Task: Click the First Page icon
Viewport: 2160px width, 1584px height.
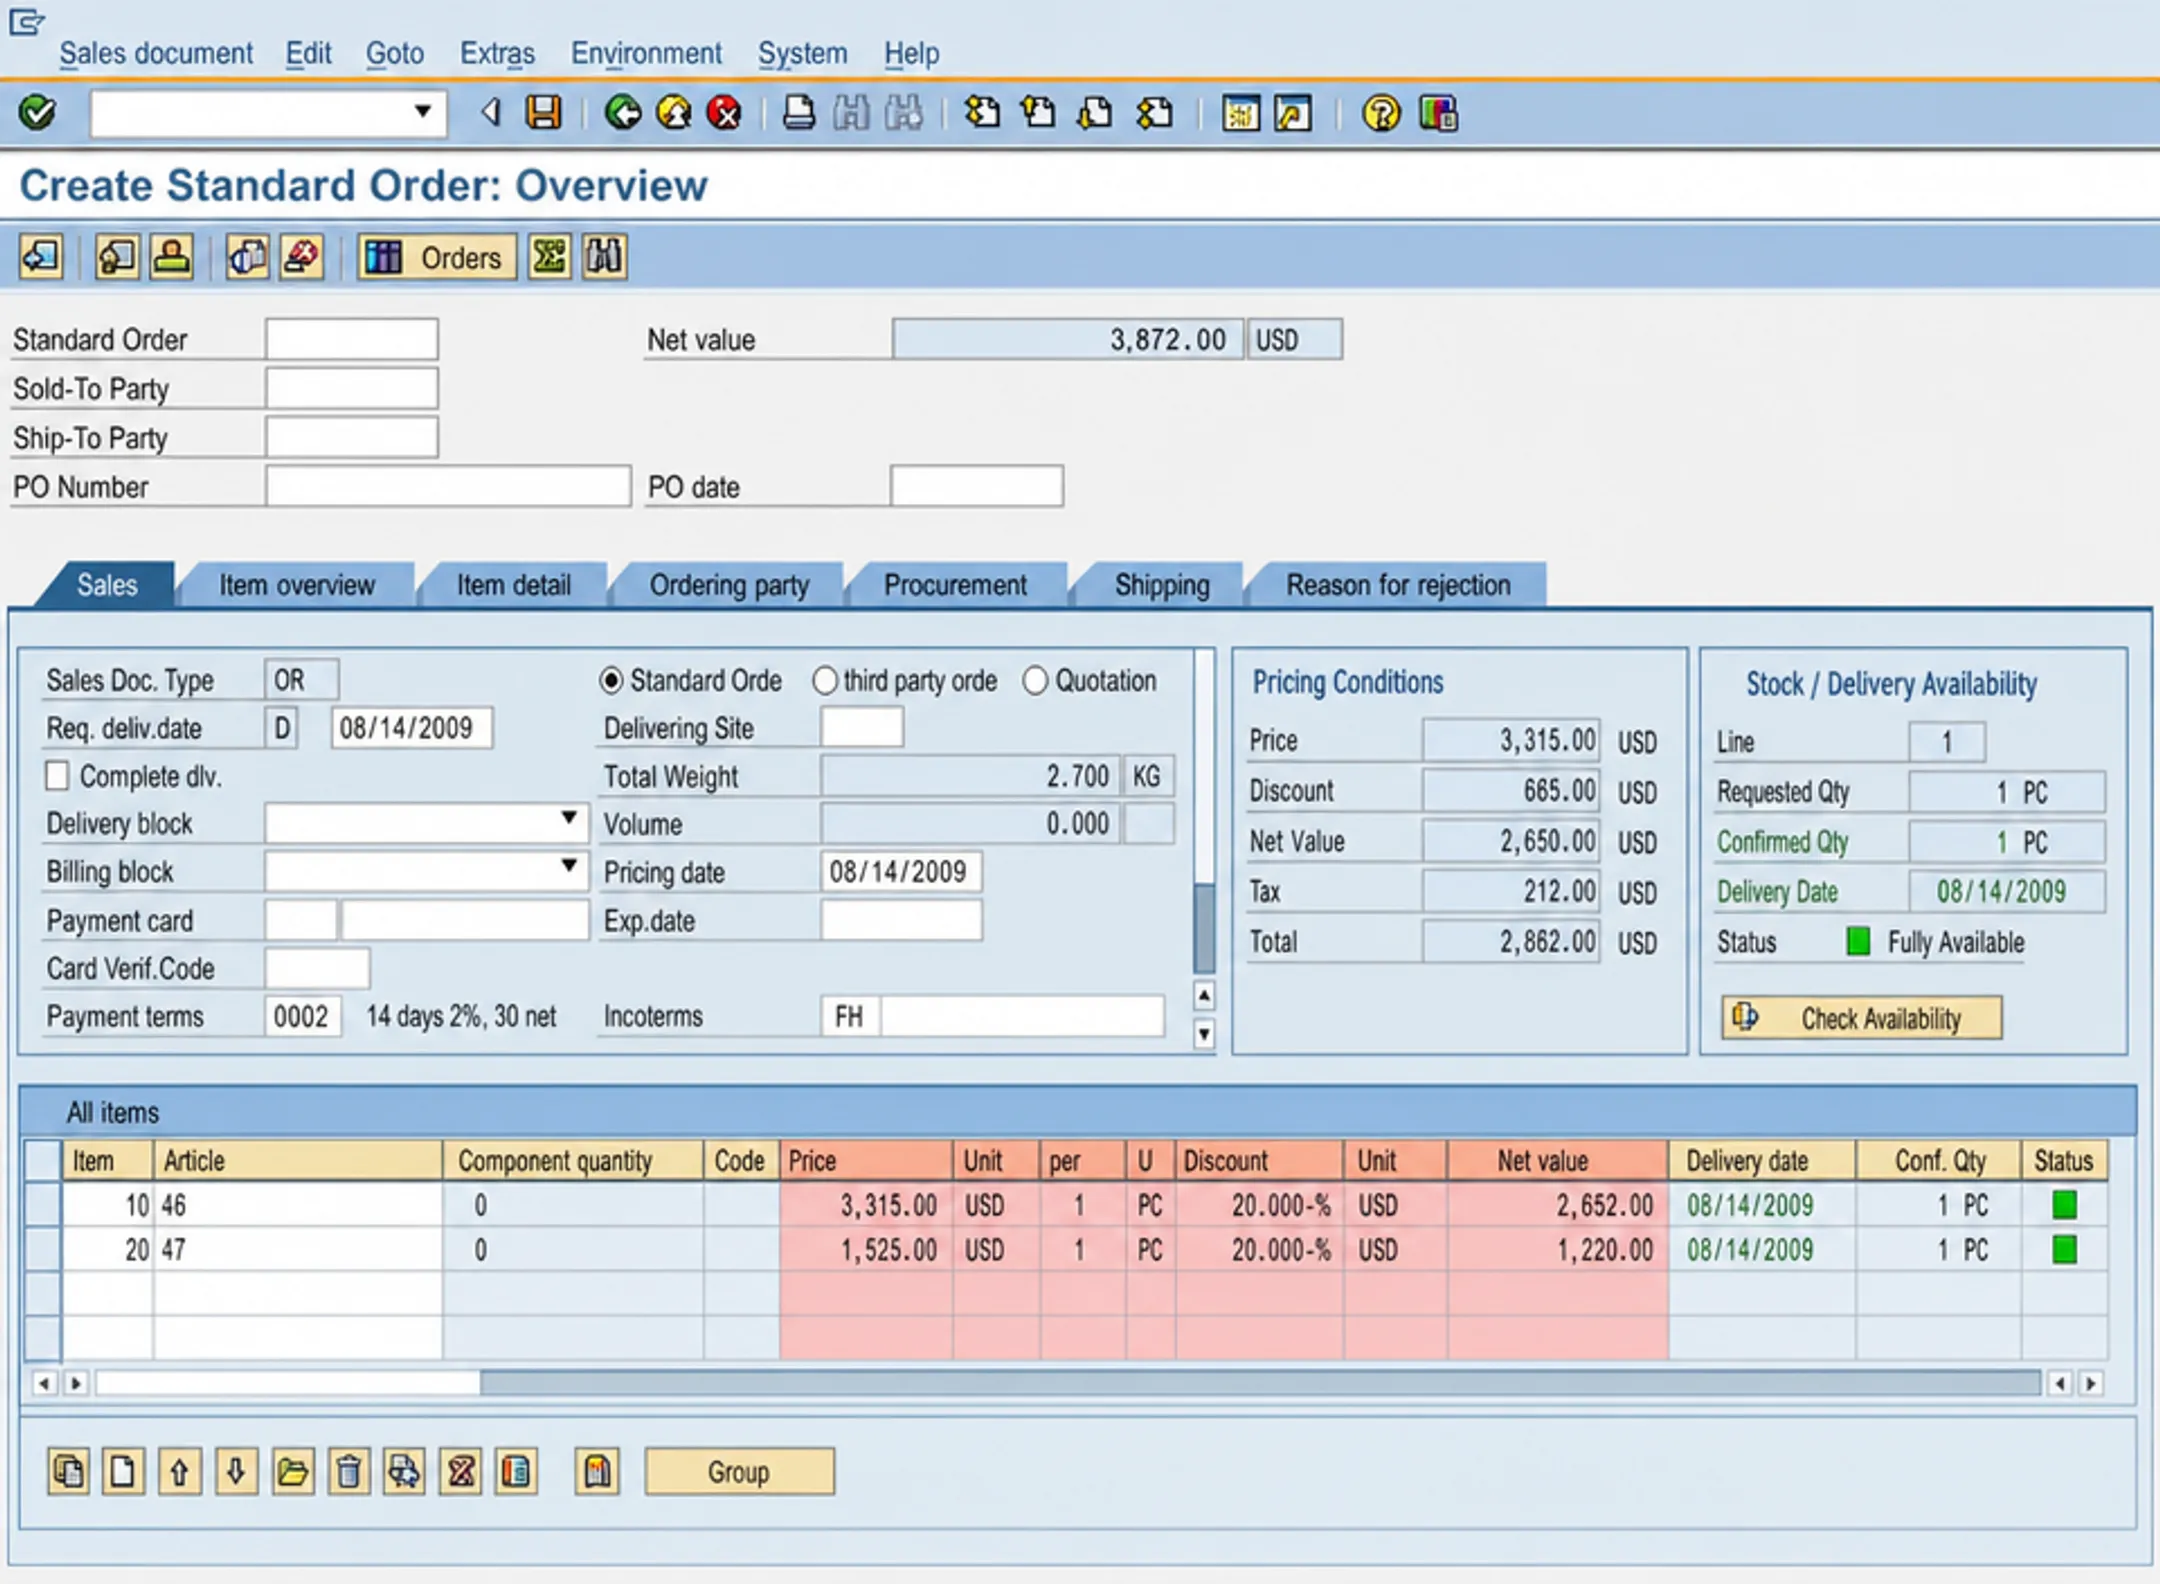Action: click(982, 112)
